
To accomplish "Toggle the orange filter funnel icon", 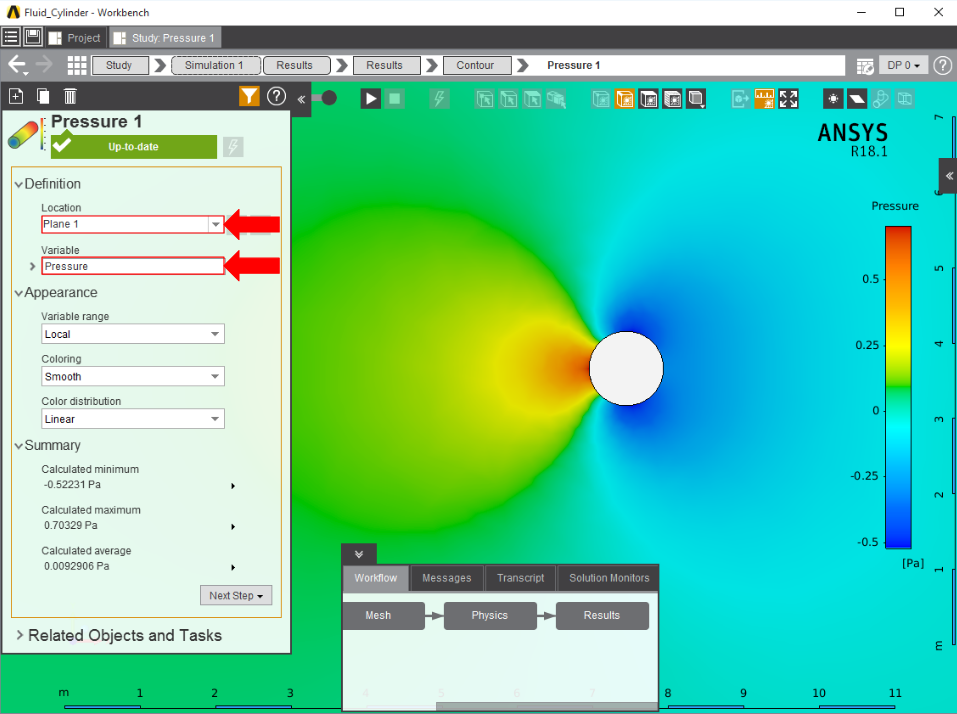I will pos(249,96).
